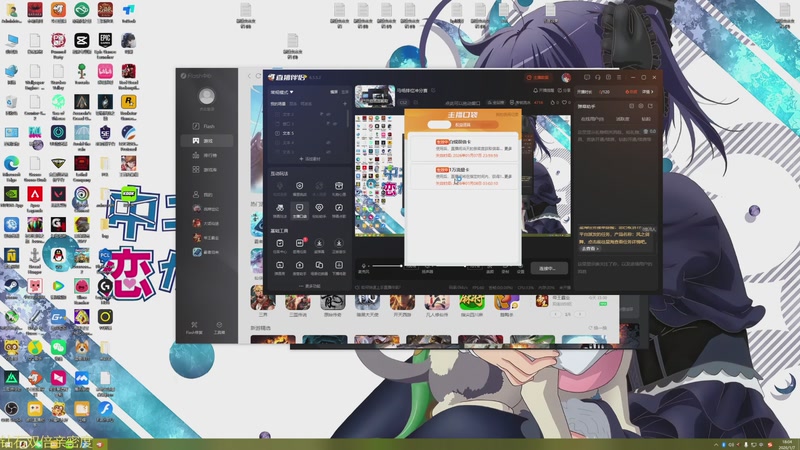Click the back arrow in the Flash window

click(249, 76)
